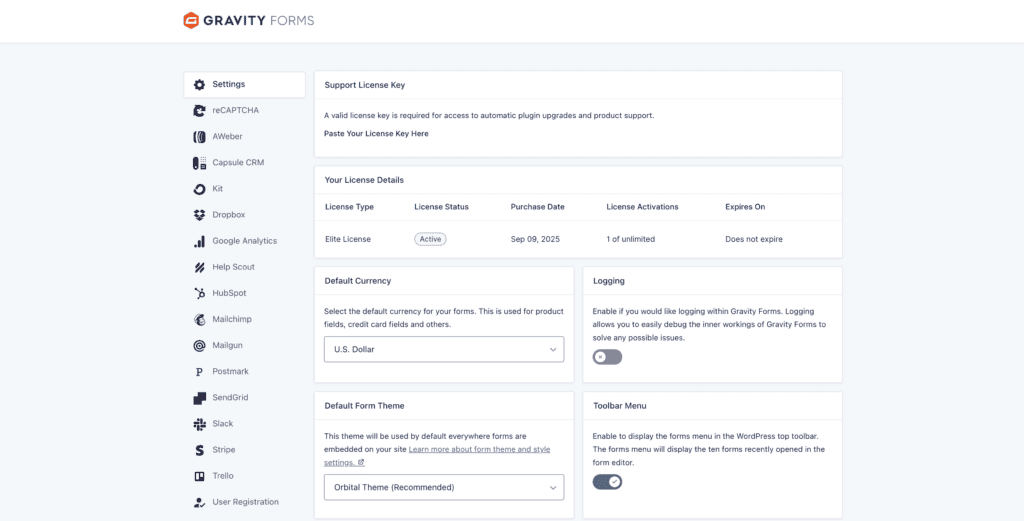1024x521 pixels.
Task: Click the Stripe icon
Action: click(199, 450)
